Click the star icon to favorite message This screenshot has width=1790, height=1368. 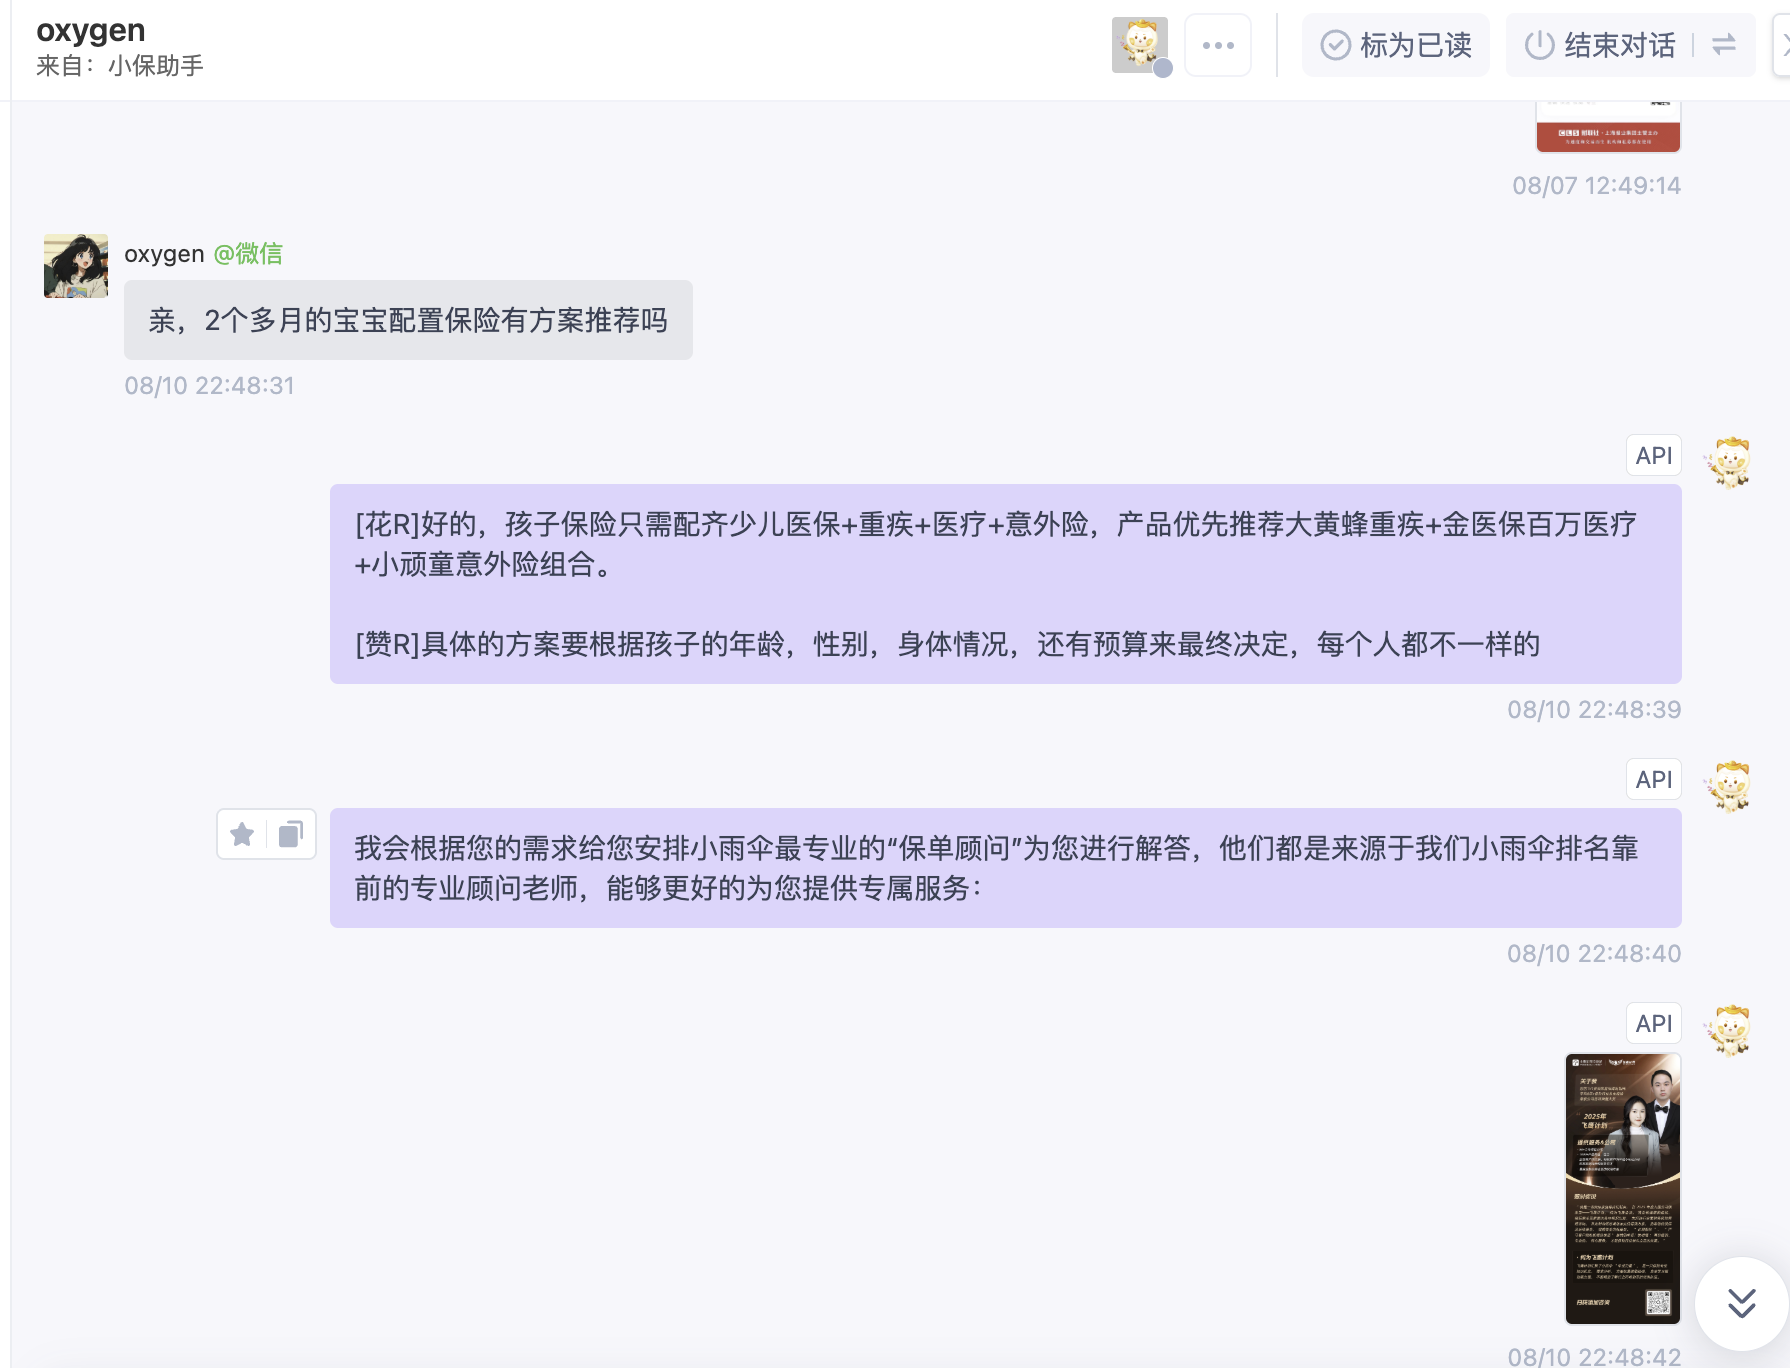pos(242,834)
